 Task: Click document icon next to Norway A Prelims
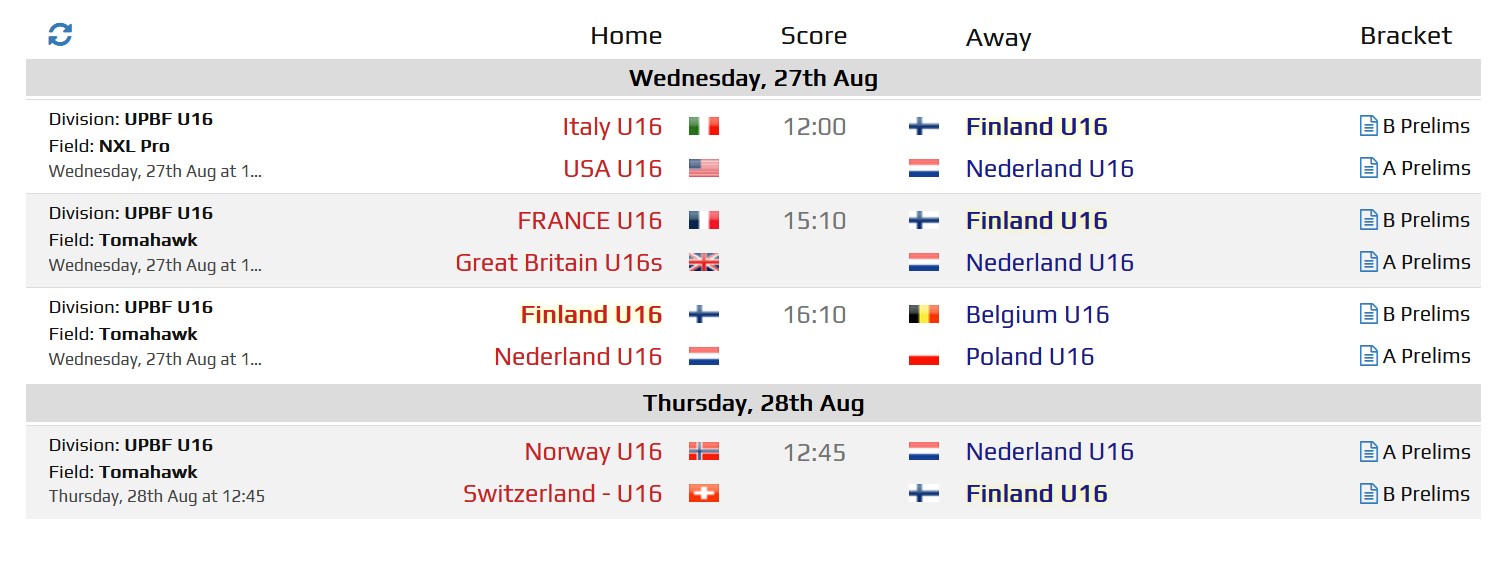[1369, 452]
